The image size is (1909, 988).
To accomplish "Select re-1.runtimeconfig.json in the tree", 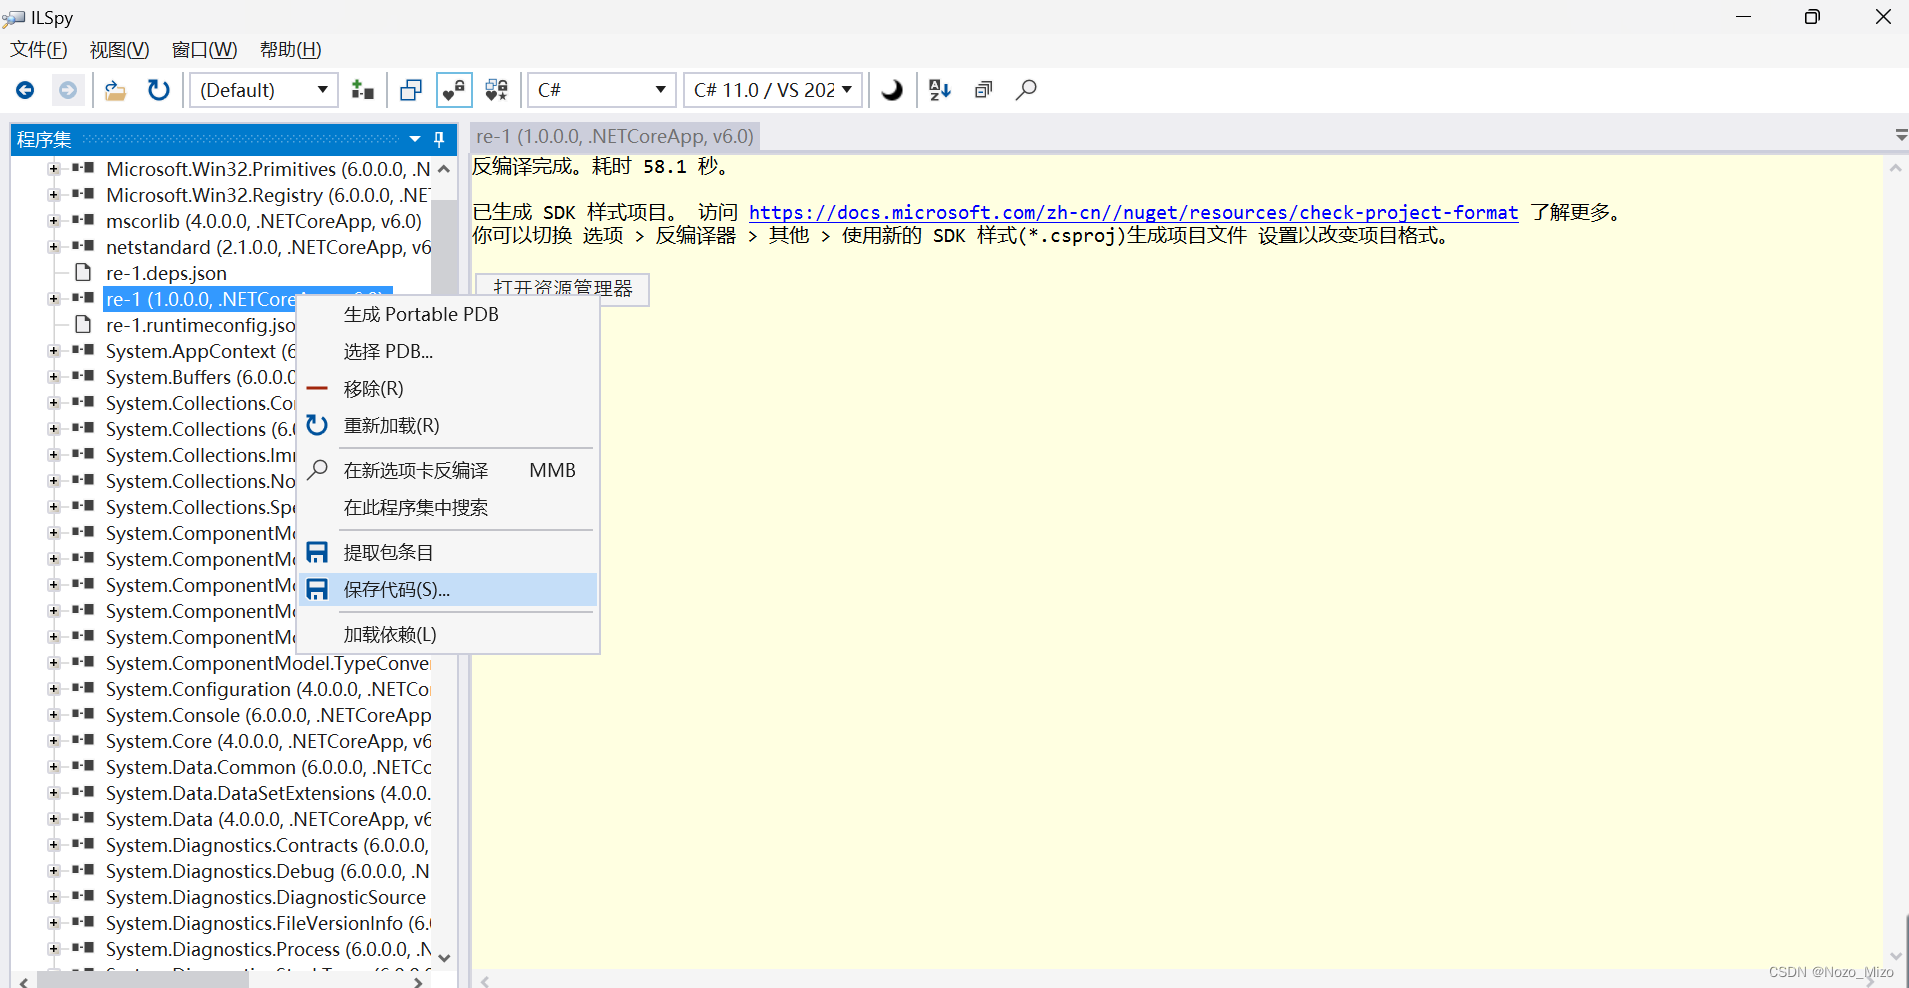I will point(201,325).
